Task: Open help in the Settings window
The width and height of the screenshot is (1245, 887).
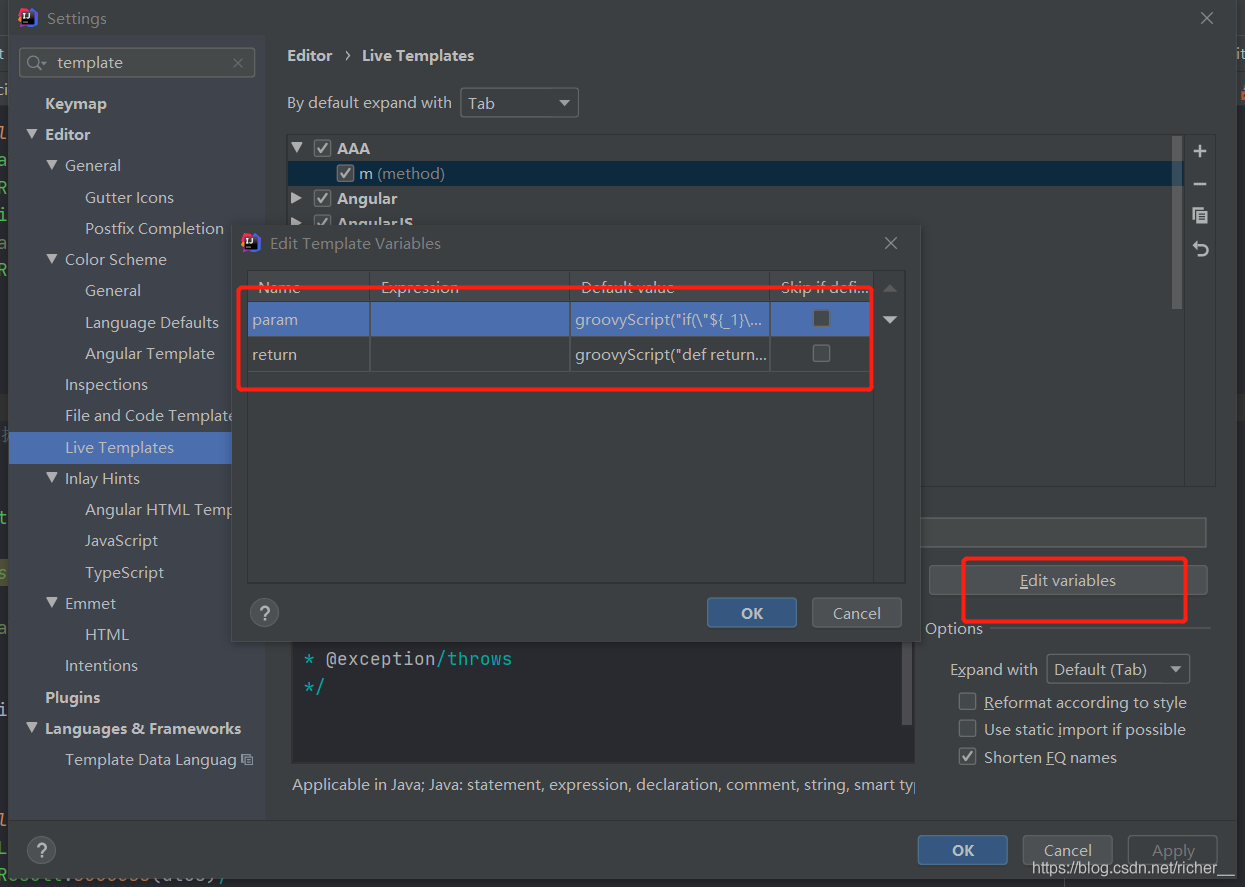Action: click(41, 850)
